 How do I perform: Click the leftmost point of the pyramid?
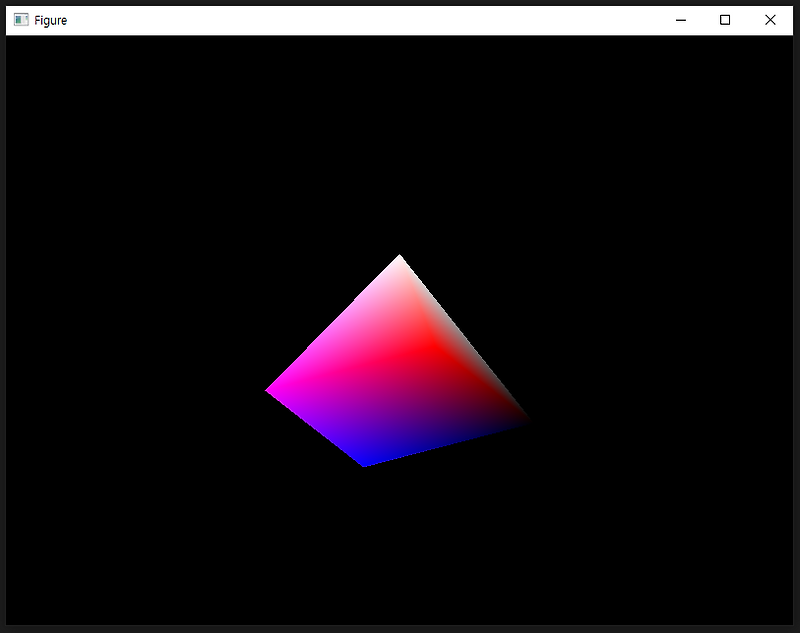point(268,389)
